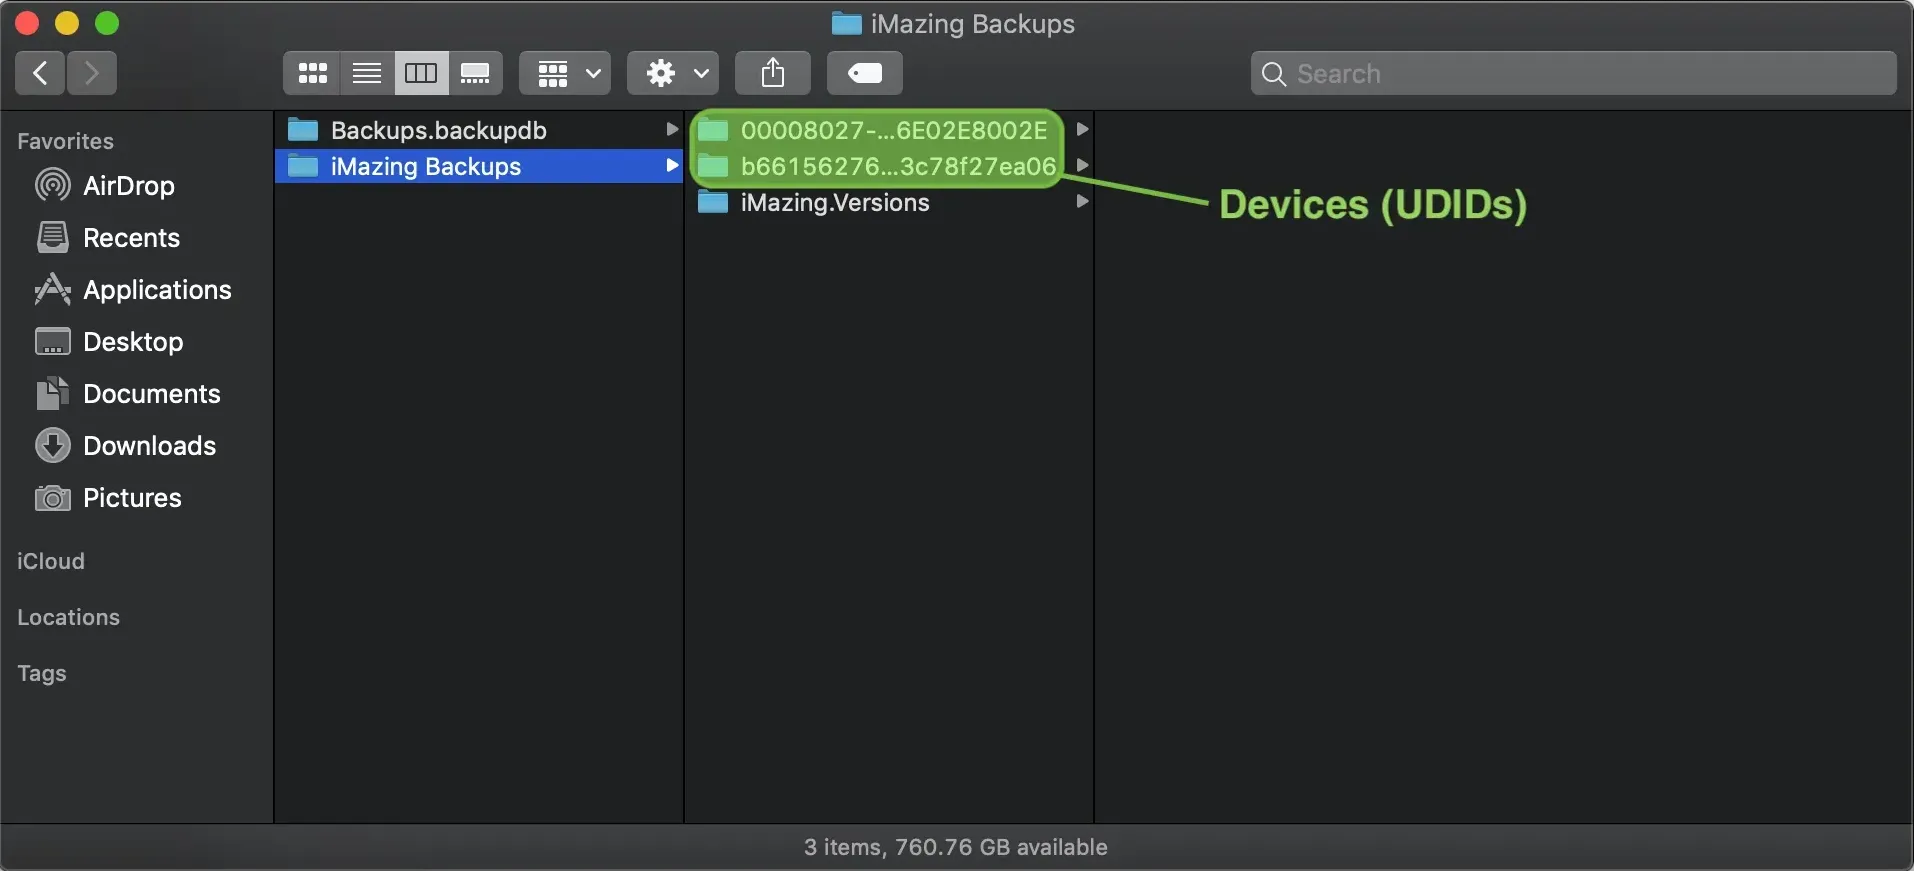Click the Backups.backupdb folder icon
This screenshot has height=871, width=1914.
click(x=303, y=129)
